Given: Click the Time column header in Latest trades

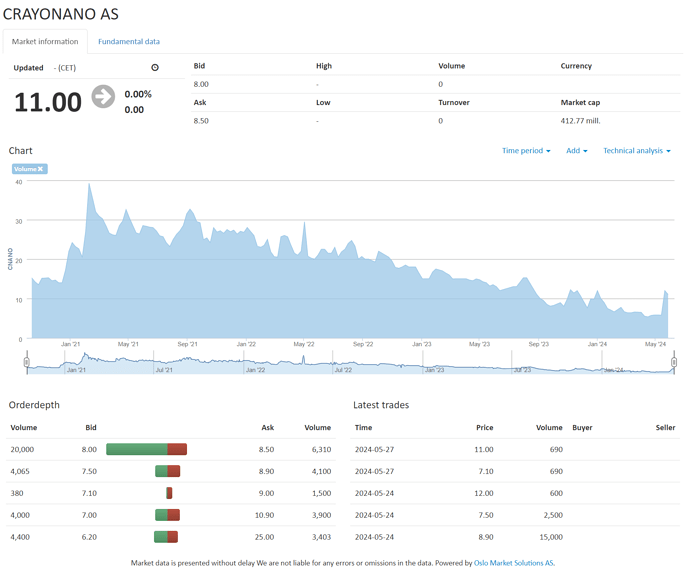Looking at the screenshot, I should pos(363,427).
